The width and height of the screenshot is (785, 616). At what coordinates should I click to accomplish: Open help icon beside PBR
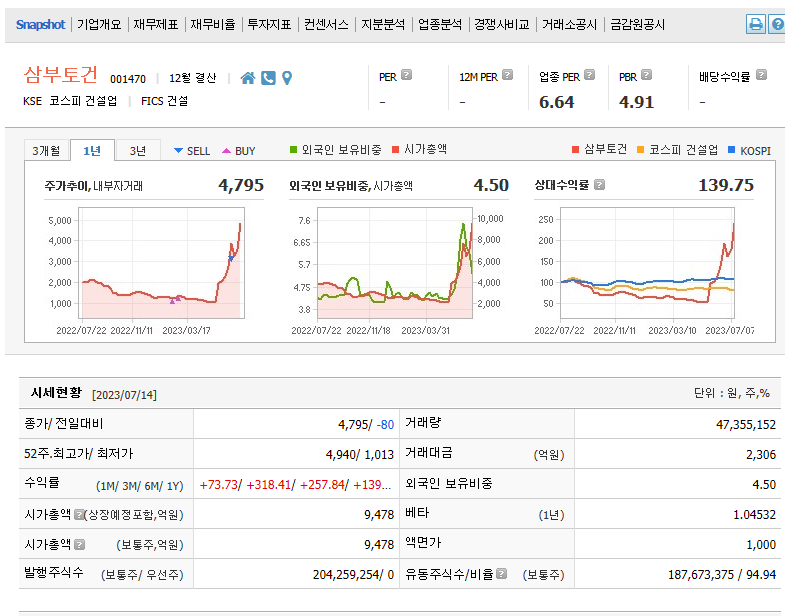click(647, 75)
